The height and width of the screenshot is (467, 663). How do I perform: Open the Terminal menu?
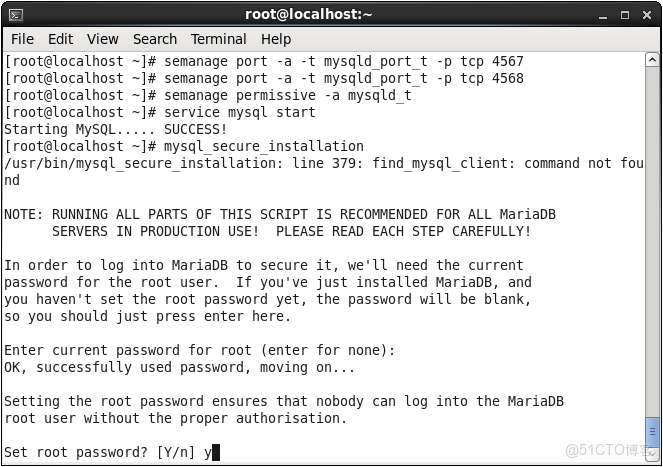pyautogui.click(x=218, y=39)
